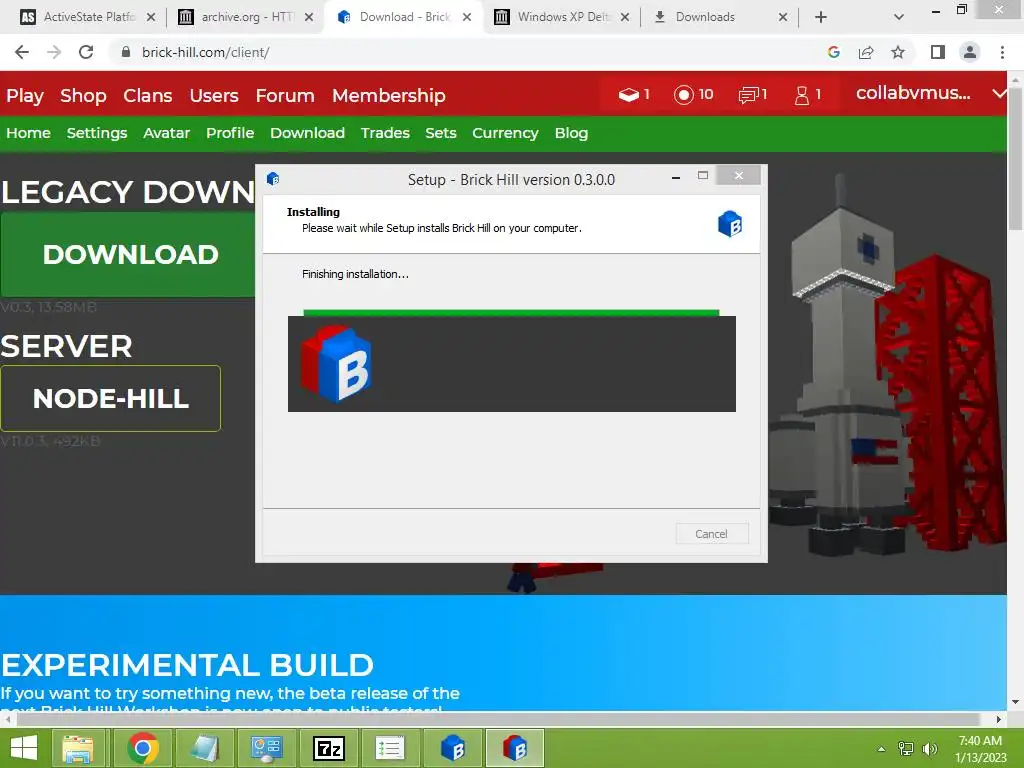Open Play in the red navbar
This screenshot has height=768, width=1024.
25,95
